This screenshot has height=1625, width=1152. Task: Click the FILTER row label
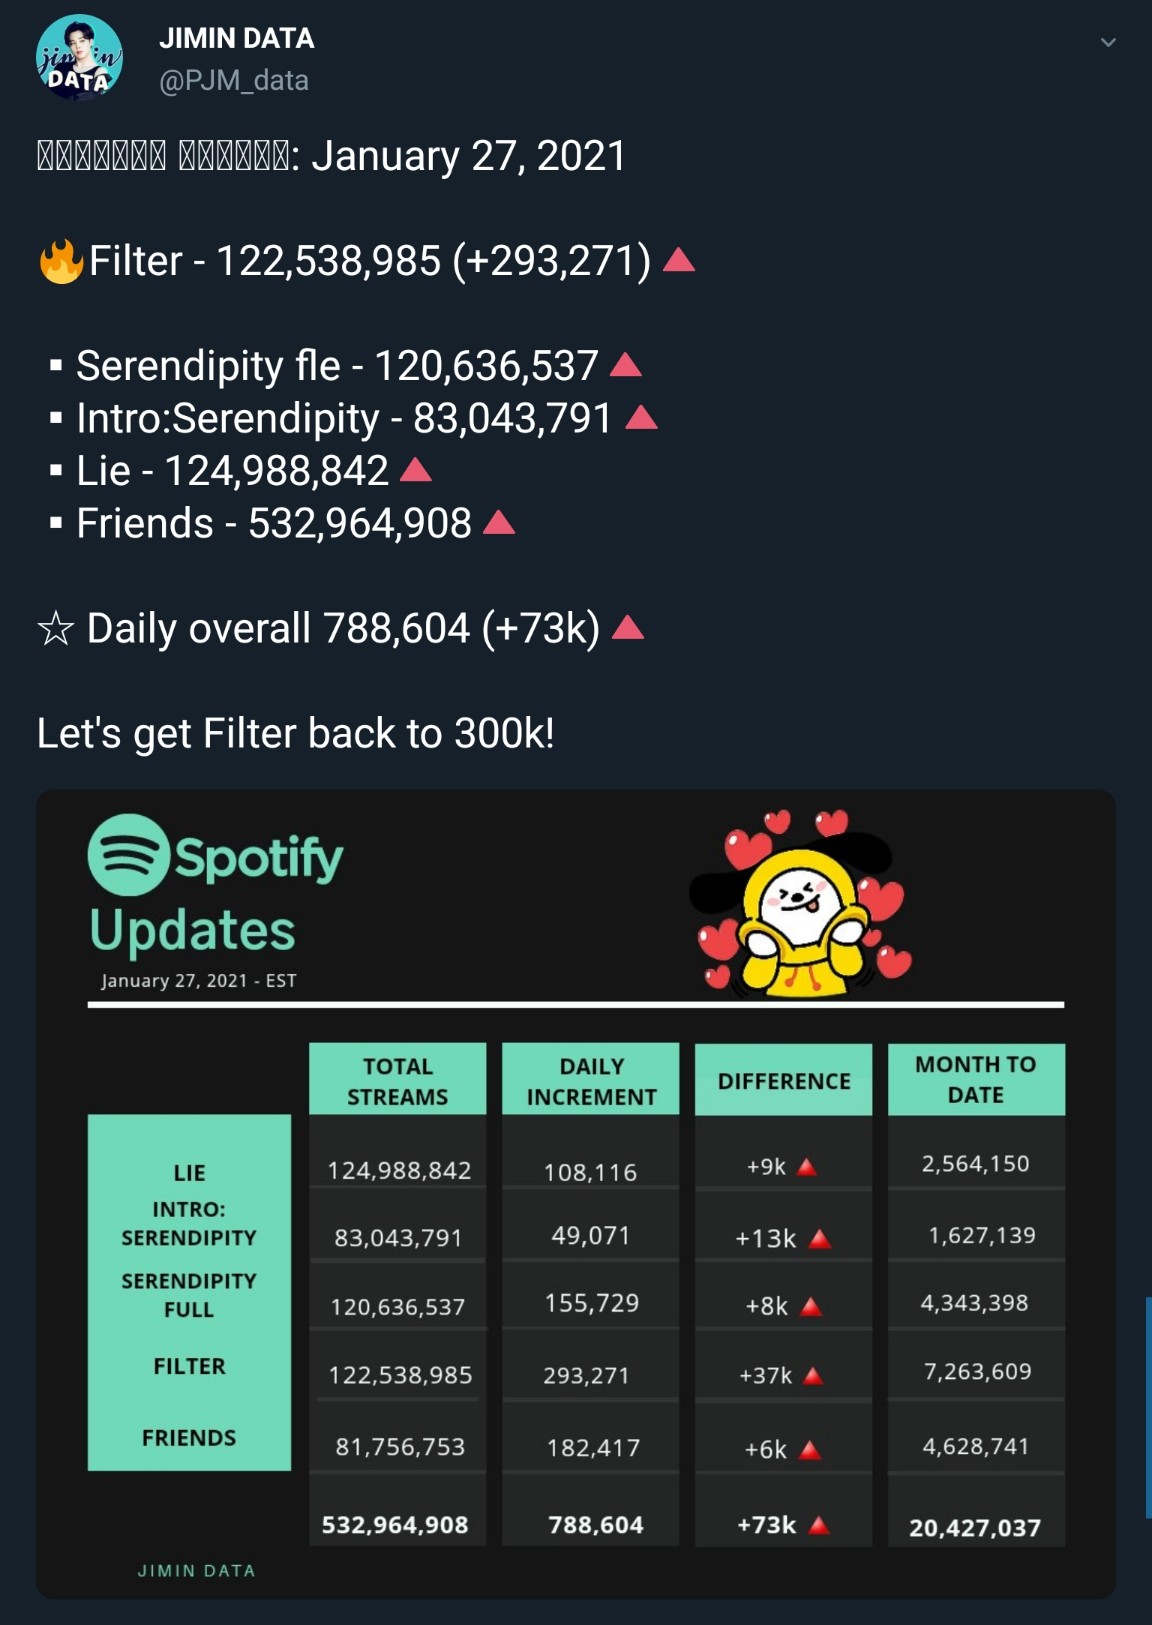[x=189, y=1366]
